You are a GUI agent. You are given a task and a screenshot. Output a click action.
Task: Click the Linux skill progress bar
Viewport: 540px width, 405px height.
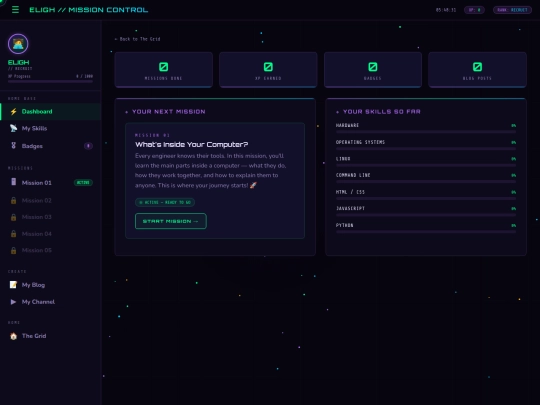(x=426, y=165)
